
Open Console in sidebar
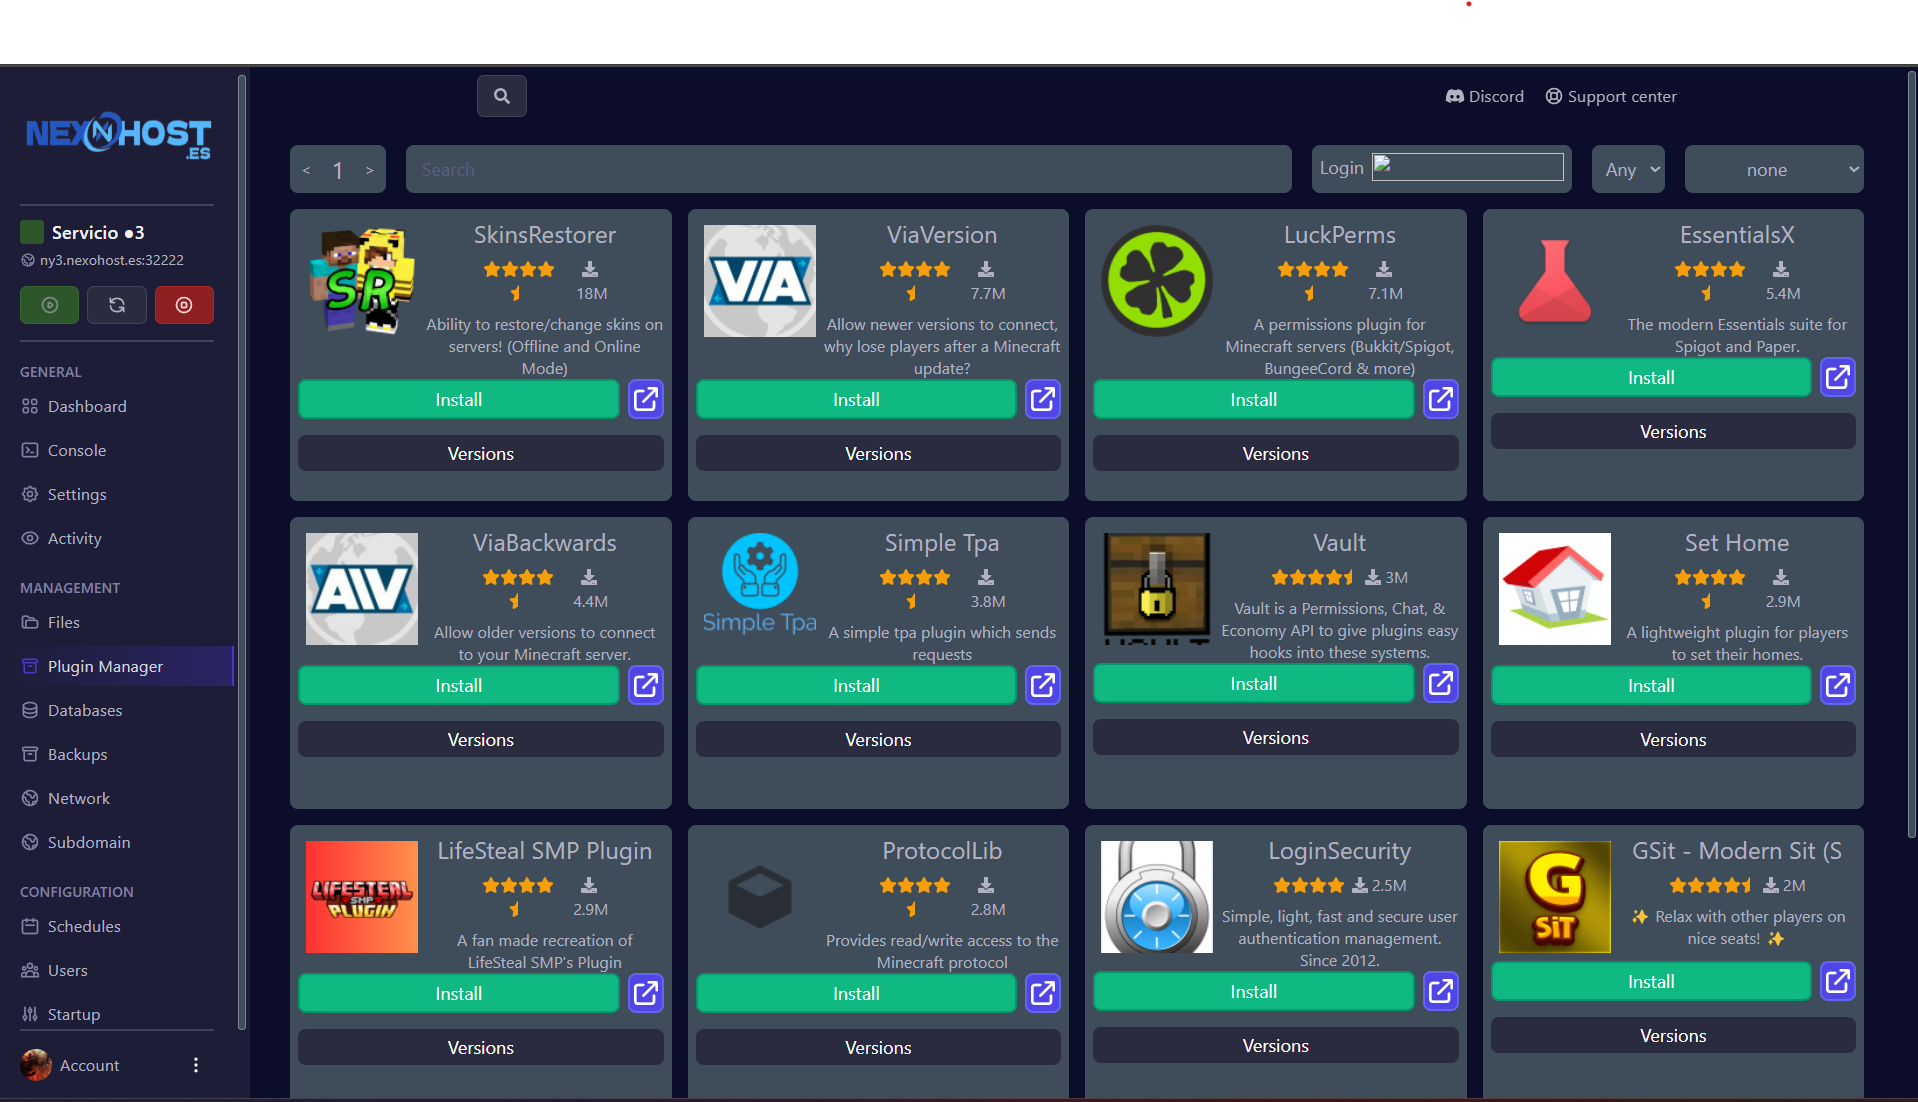(x=118, y=450)
